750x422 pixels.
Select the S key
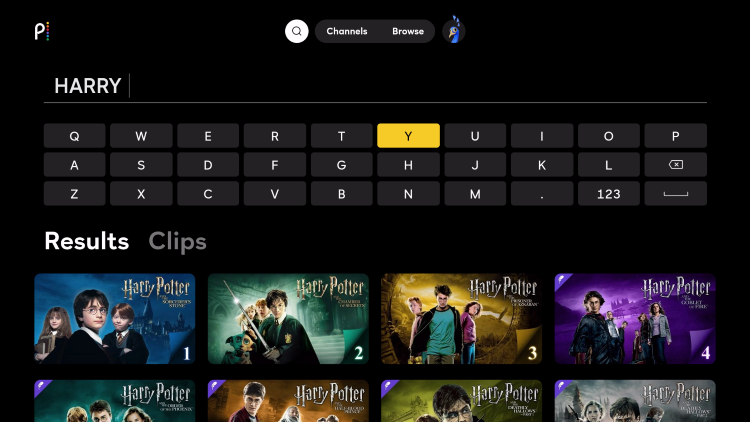(141, 165)
